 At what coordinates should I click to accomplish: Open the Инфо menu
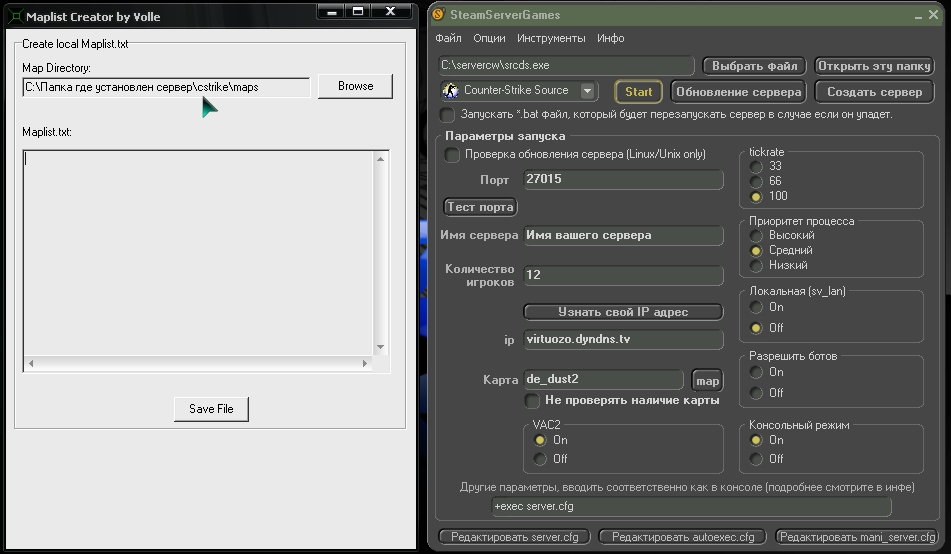(610, 38)
